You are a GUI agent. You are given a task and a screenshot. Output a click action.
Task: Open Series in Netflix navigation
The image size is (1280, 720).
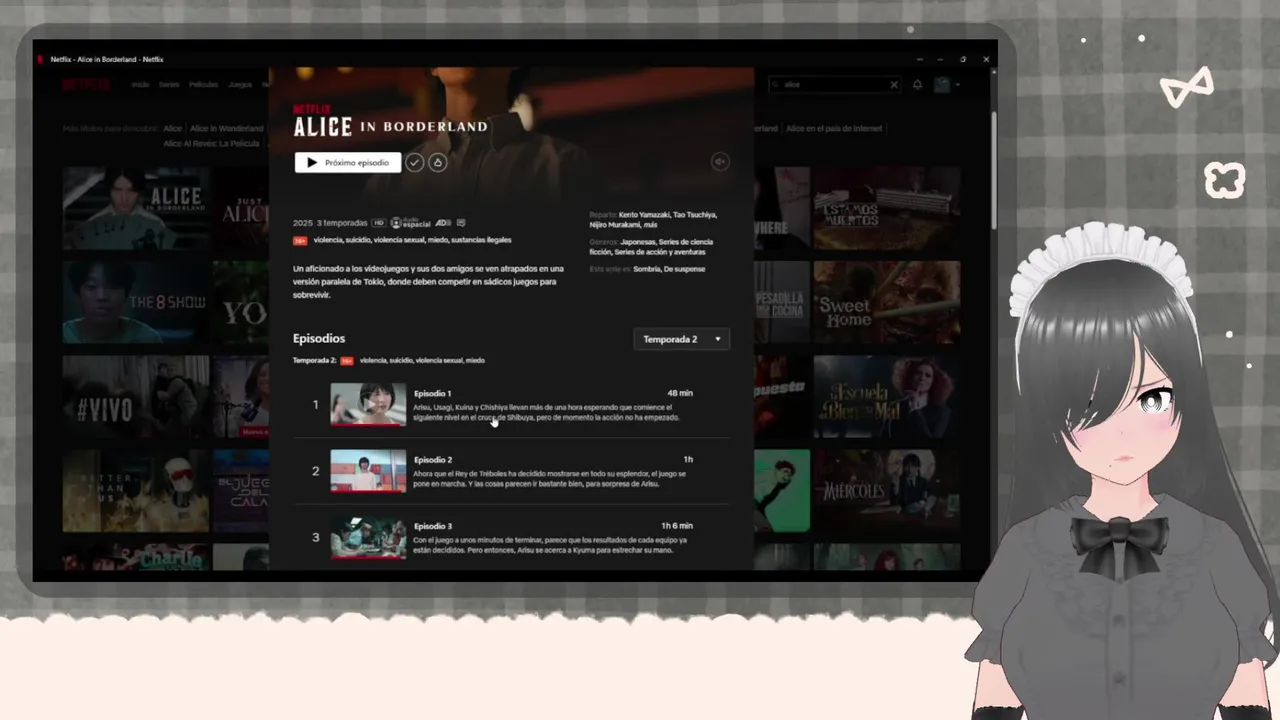pyautogui.click(x=169, y=85)
